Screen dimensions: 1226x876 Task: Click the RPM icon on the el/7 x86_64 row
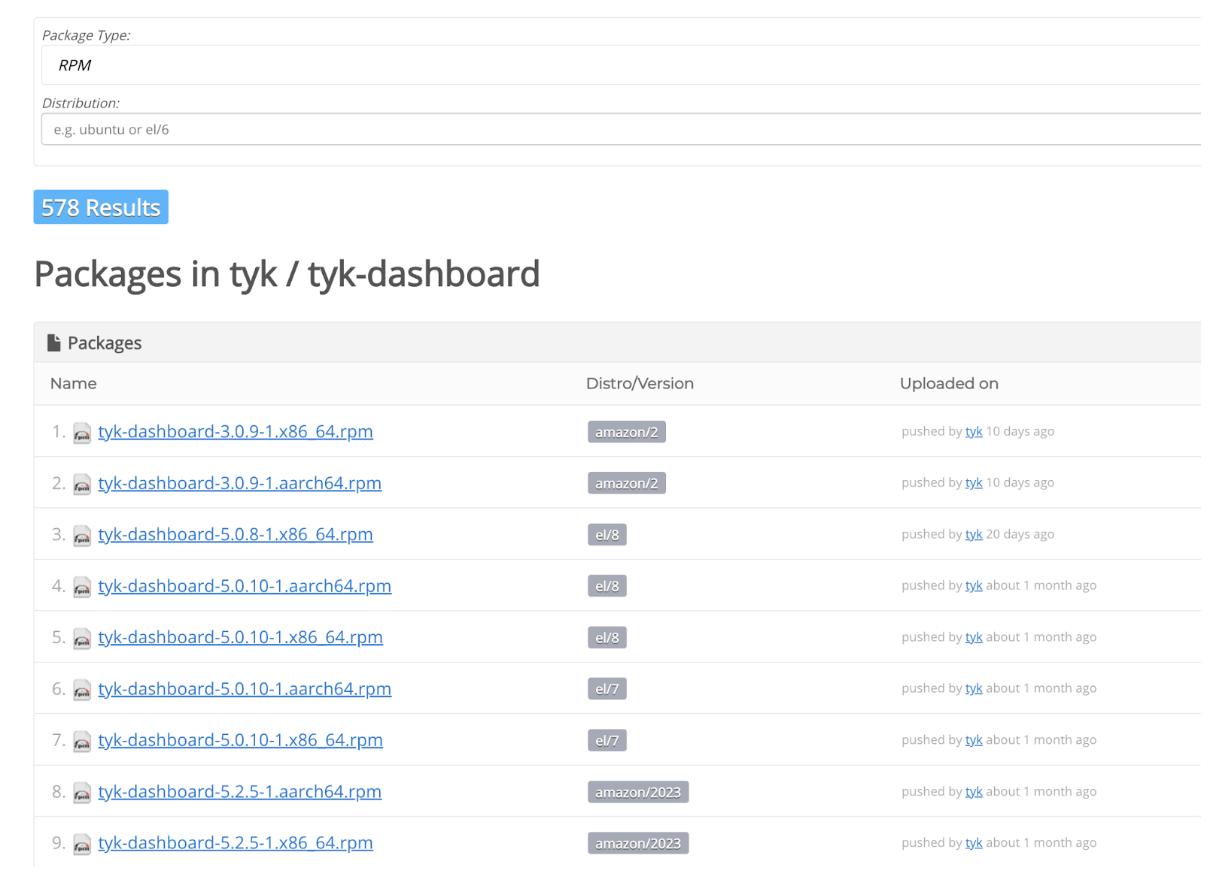click(x=82, y=741)
